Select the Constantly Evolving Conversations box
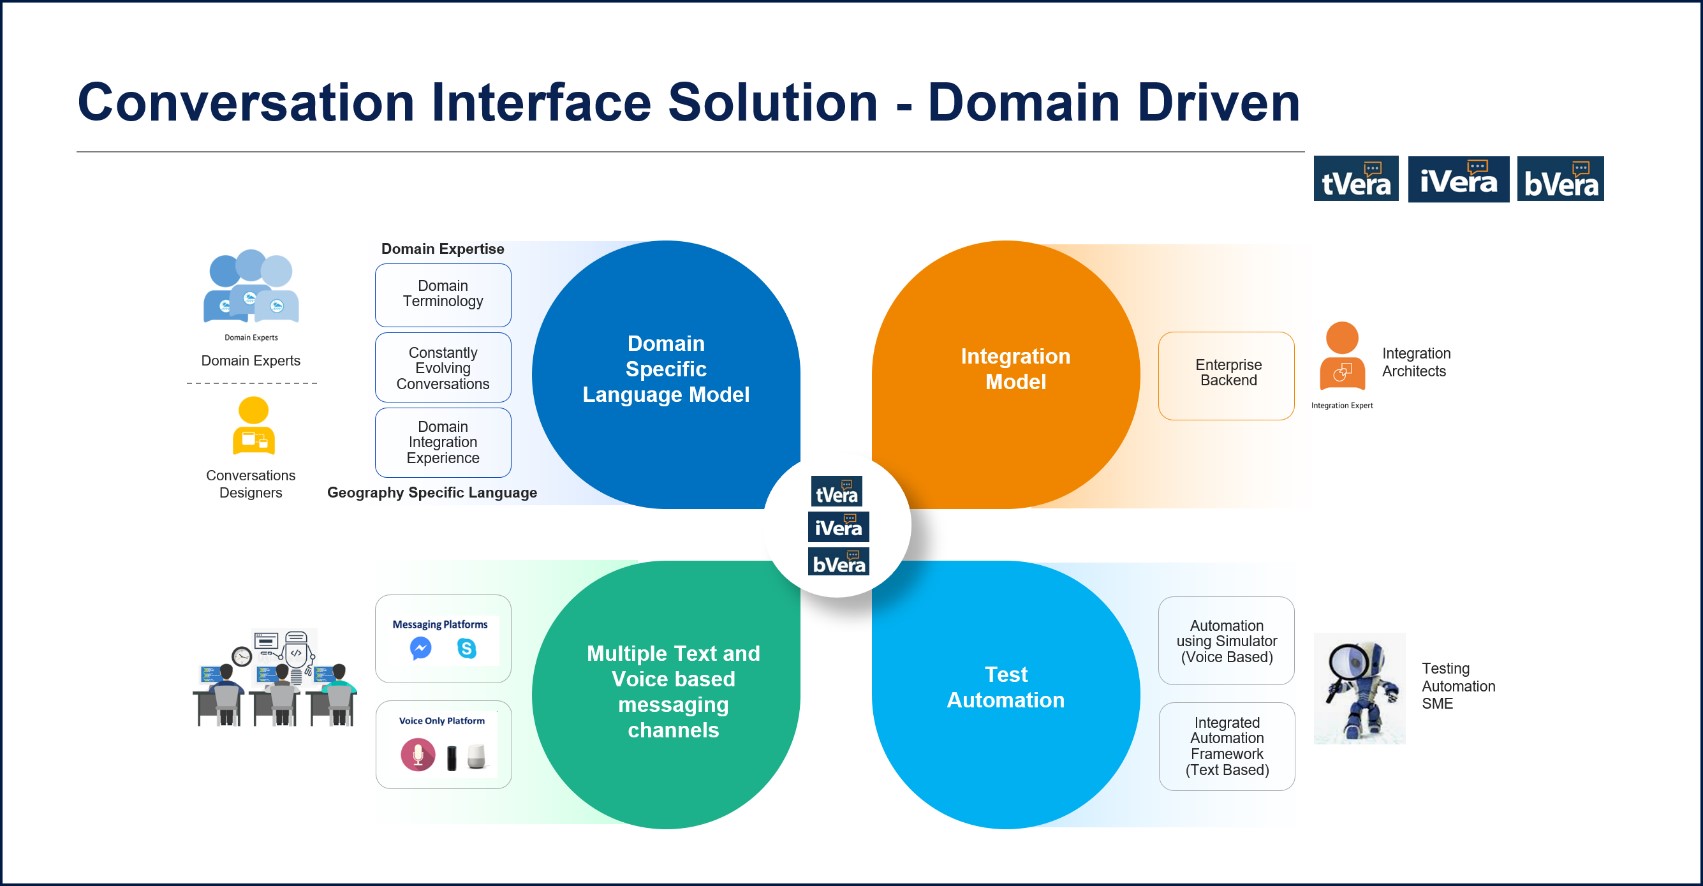This screenshot has height=886, width=1703. tap(443, 368)
